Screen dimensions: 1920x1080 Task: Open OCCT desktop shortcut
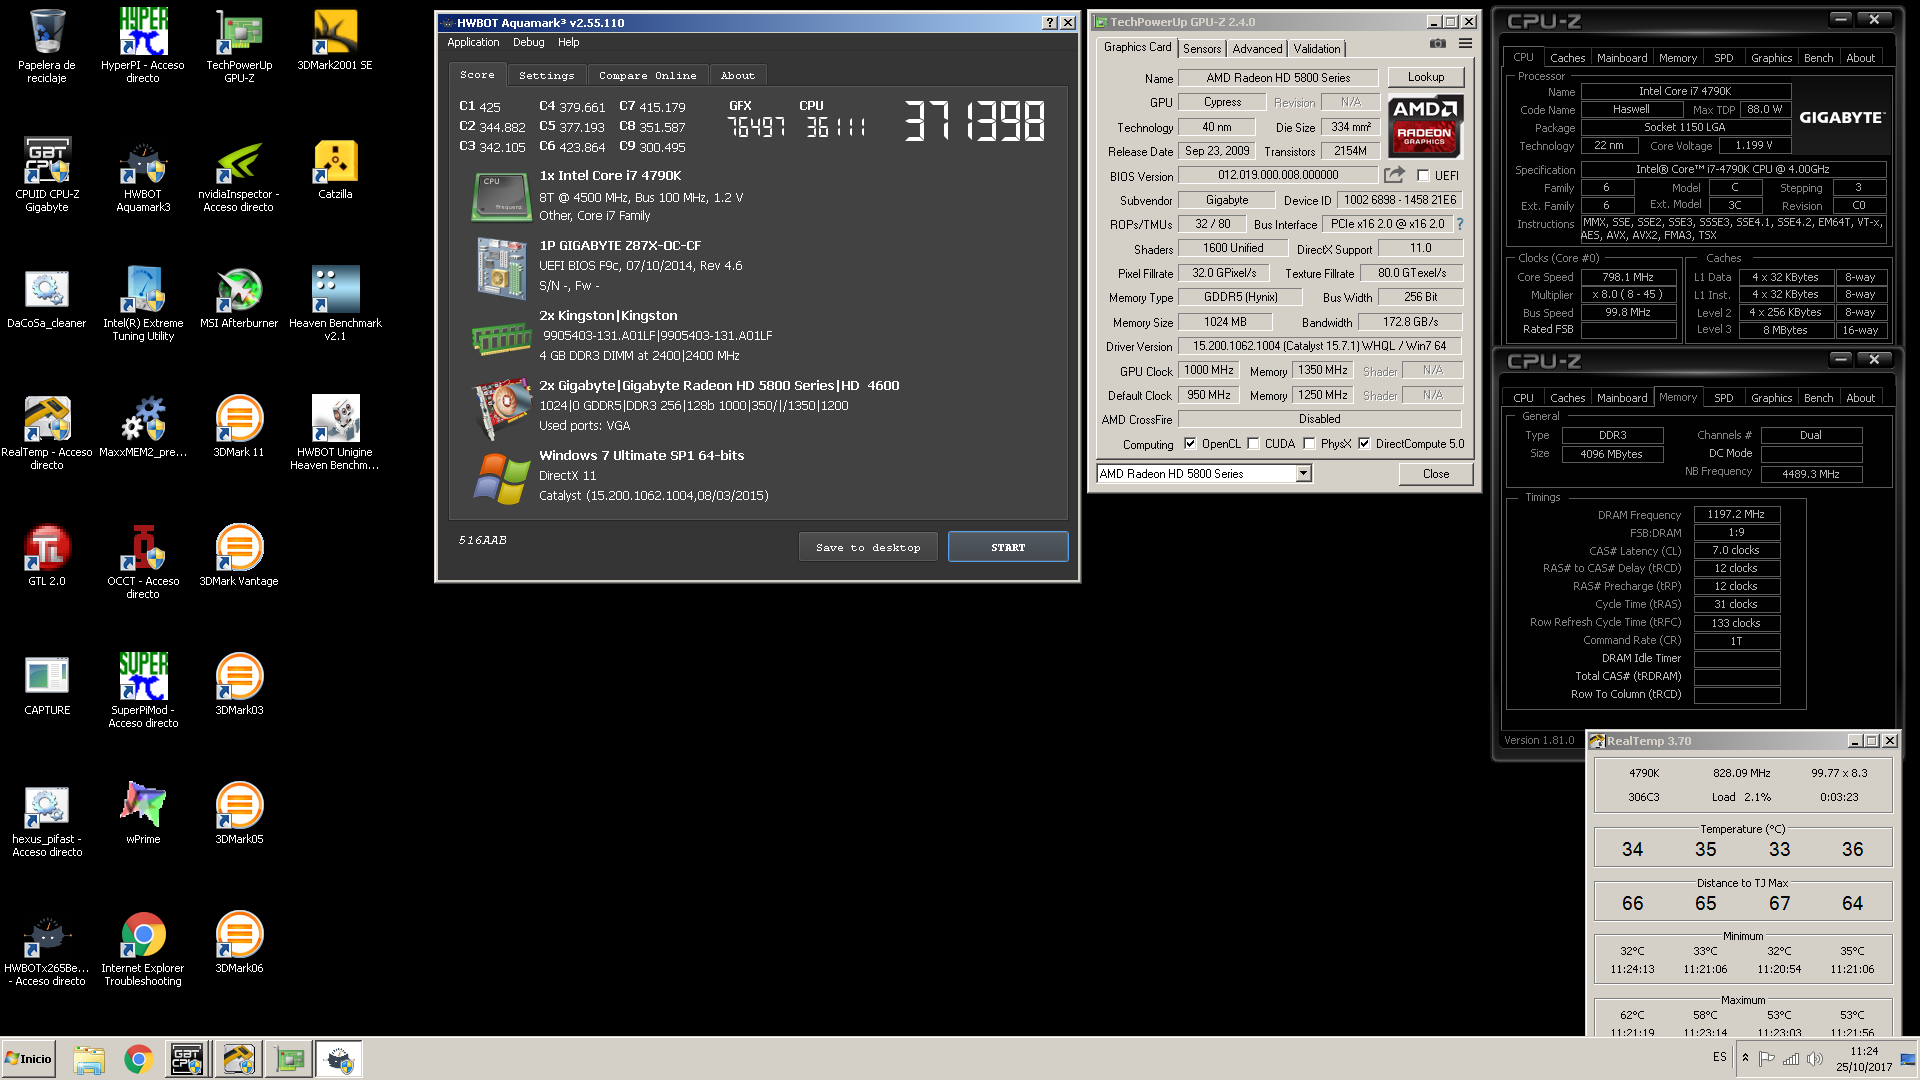[x=143, y=561]
